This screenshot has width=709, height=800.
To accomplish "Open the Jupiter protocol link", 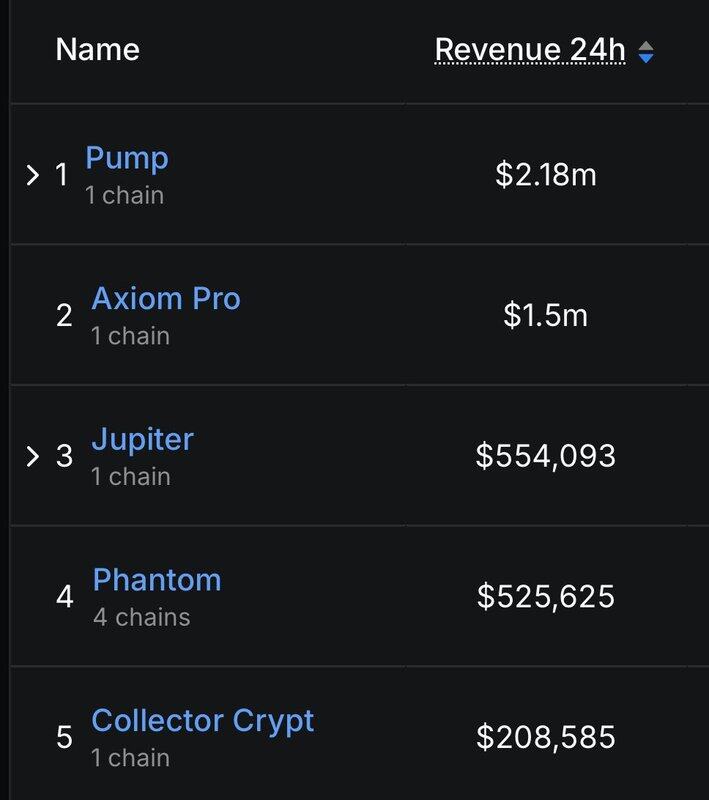I will point(142,440).
